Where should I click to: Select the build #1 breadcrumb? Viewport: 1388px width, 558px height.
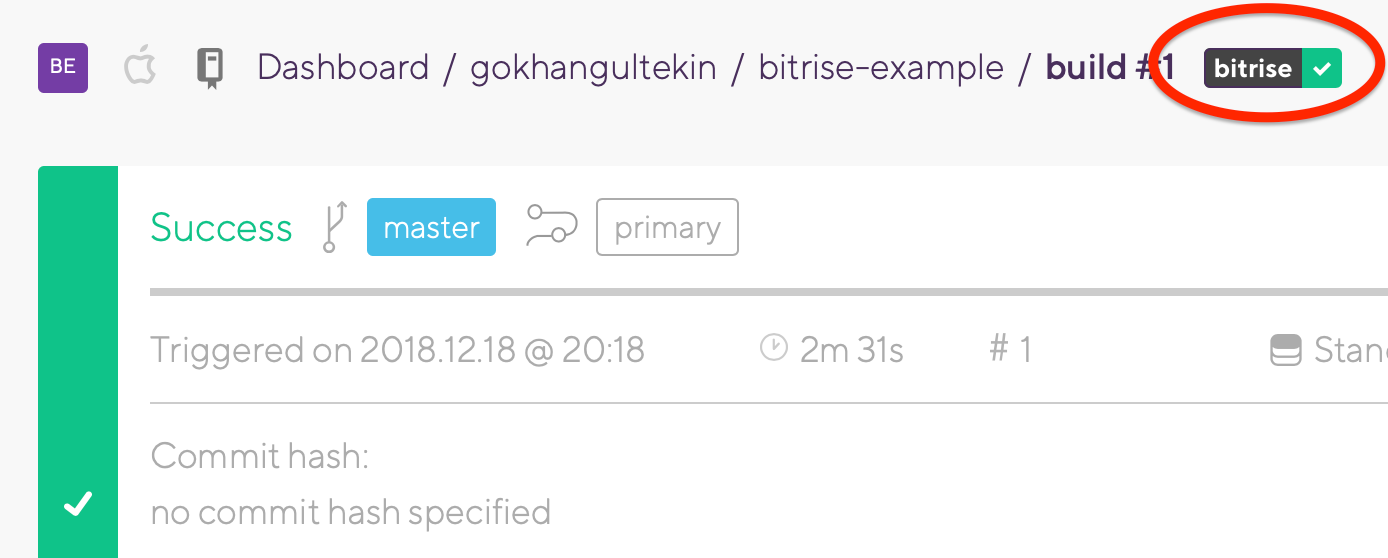click(1110, 68)
